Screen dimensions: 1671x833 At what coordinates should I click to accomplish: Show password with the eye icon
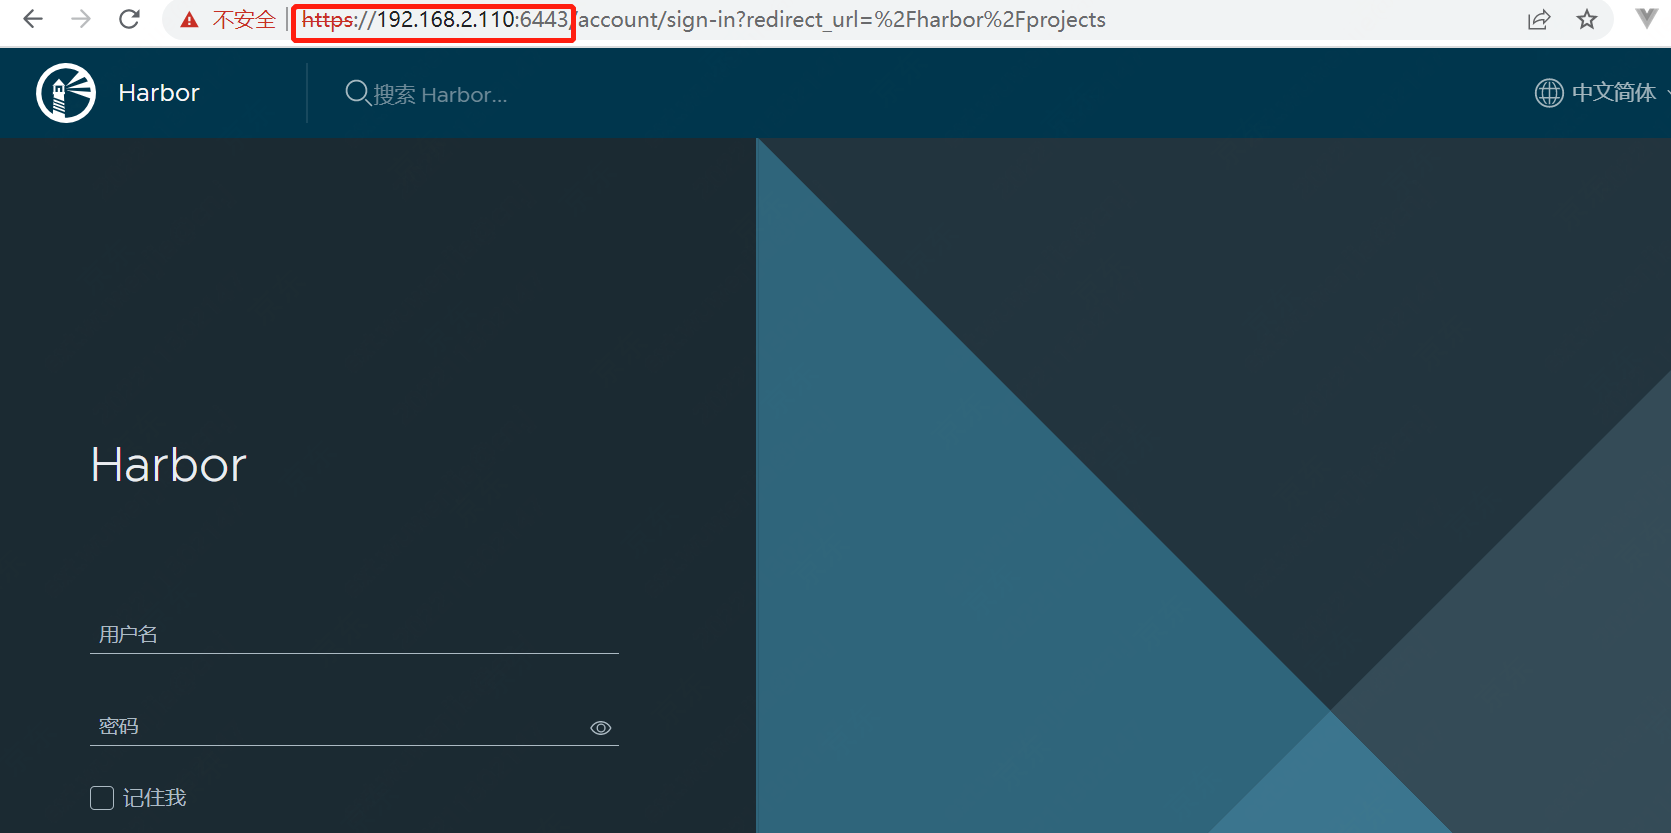click(x=600, y=728)
